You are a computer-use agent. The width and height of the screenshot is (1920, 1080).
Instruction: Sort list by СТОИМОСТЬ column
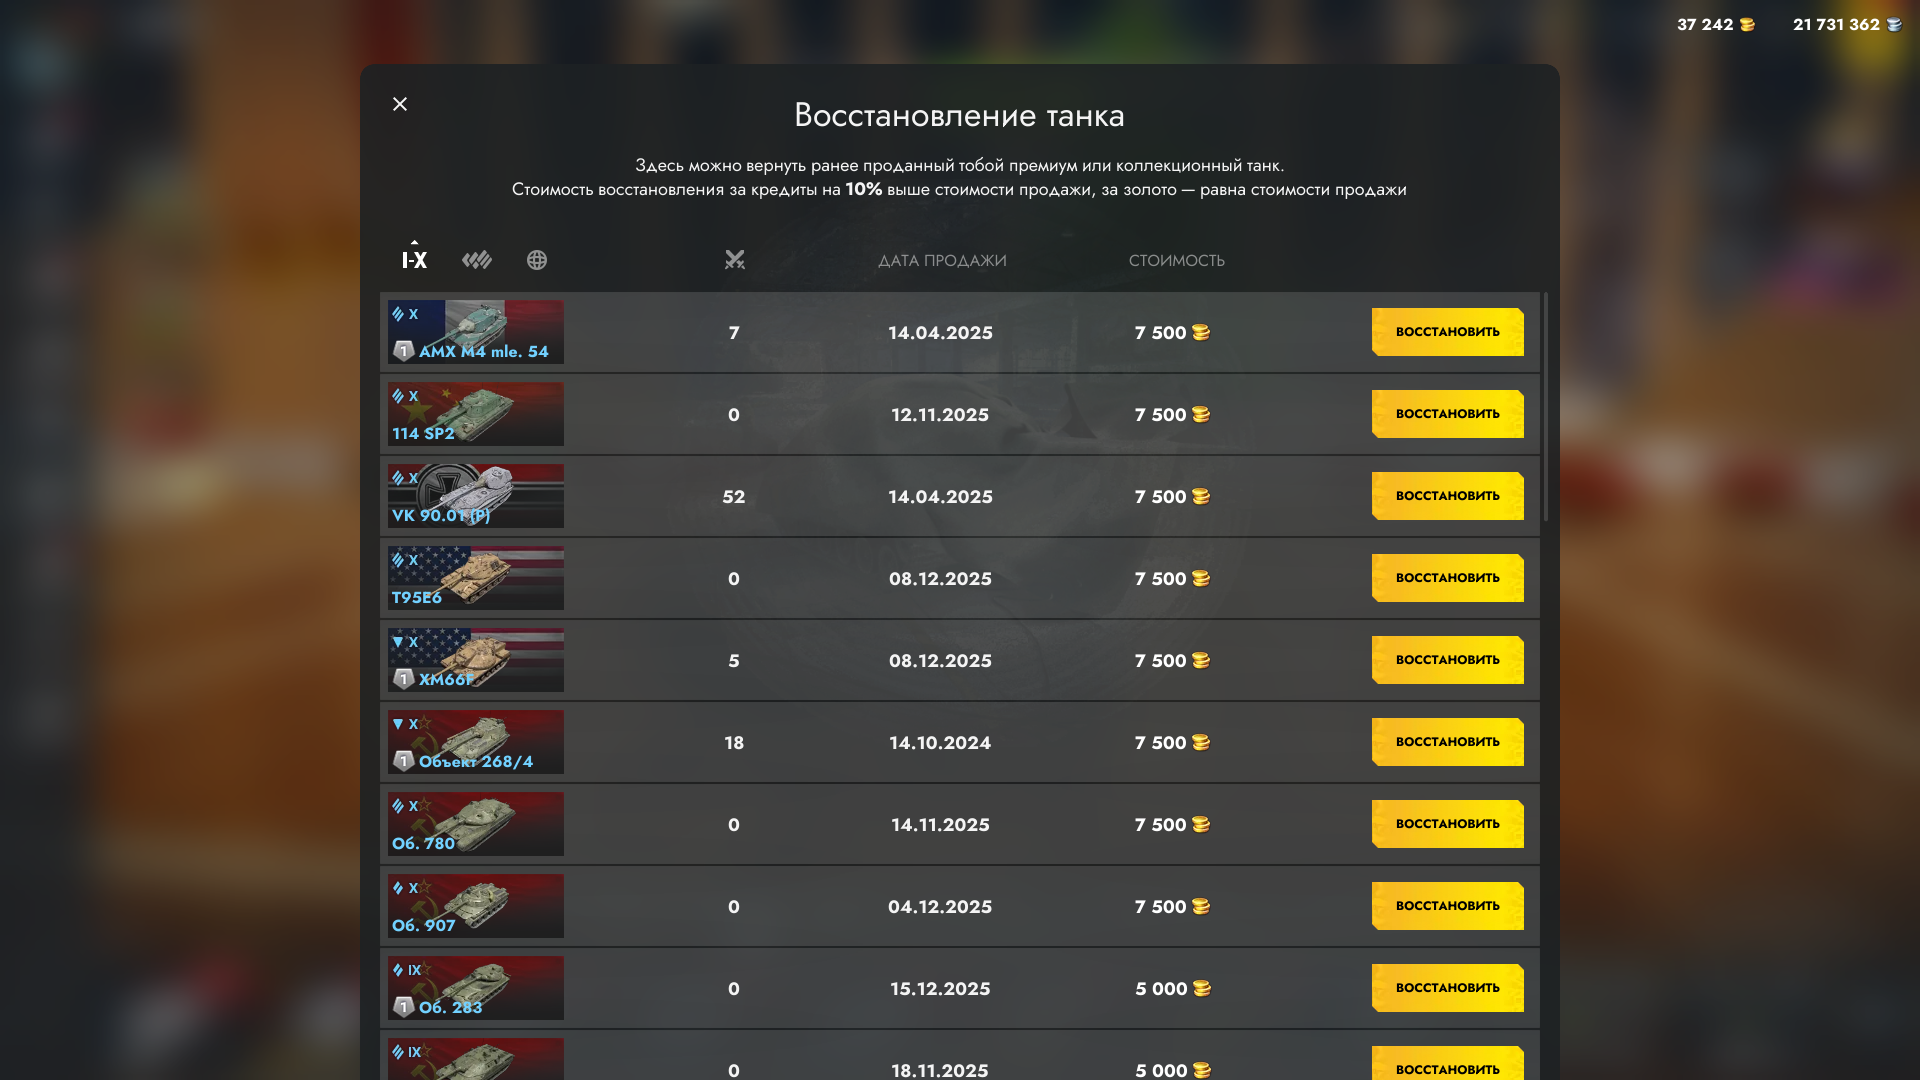click(1176, 261)
